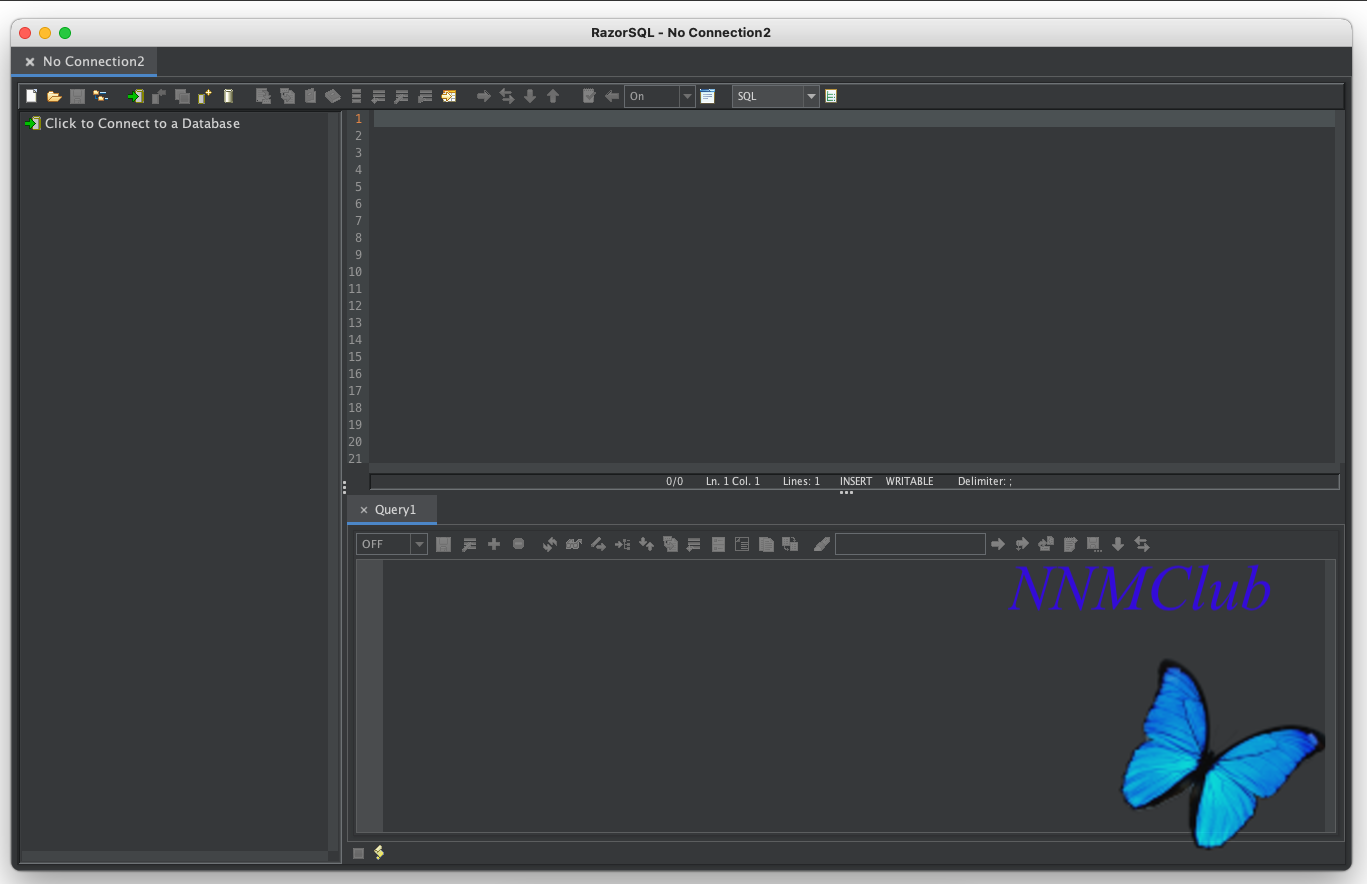Open the On auto-commit dropdown
This screenshot has width=1367, height=884.
click(659, 96)
